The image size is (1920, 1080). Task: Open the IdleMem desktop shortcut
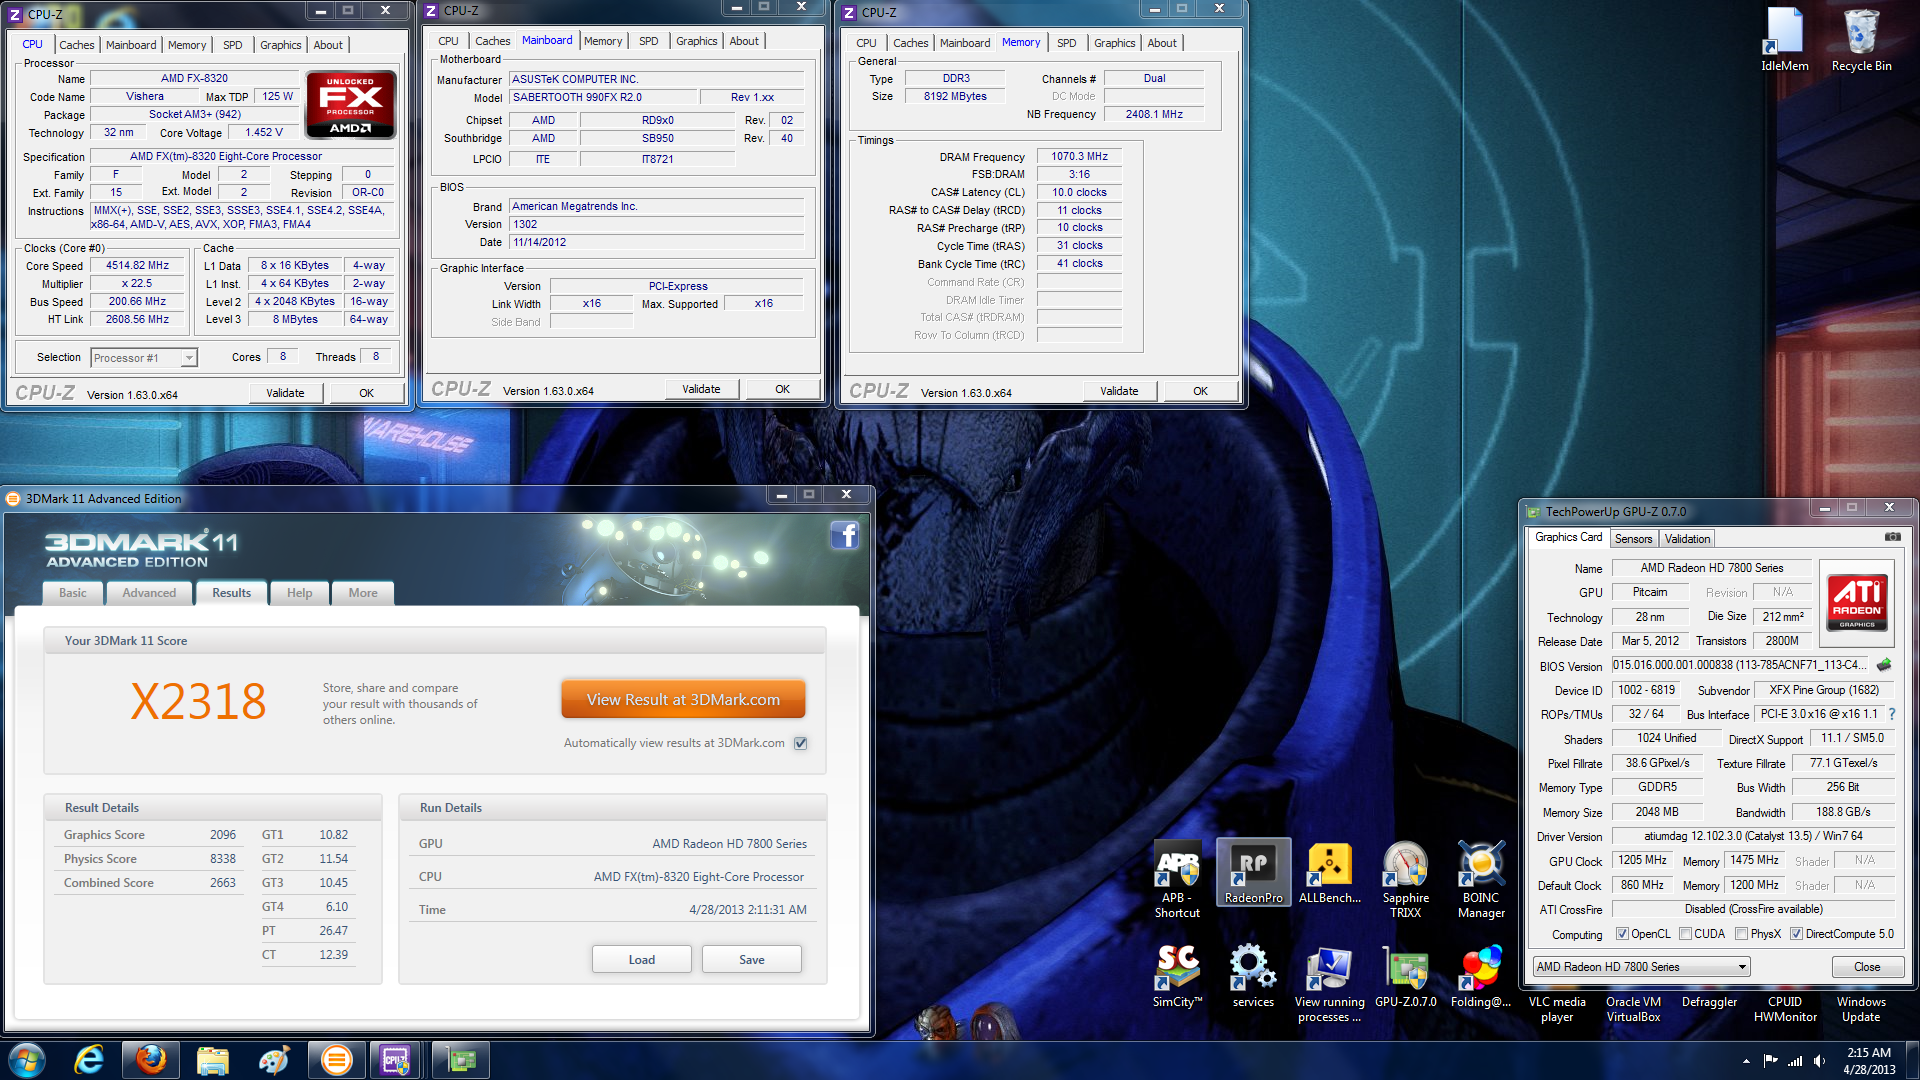1784,40
